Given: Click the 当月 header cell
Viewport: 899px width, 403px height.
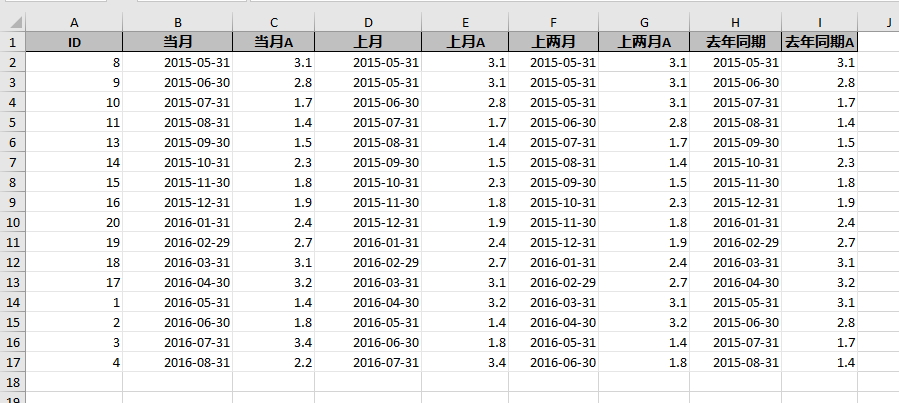Looking at the screenshot, I should tap(178, 42).
